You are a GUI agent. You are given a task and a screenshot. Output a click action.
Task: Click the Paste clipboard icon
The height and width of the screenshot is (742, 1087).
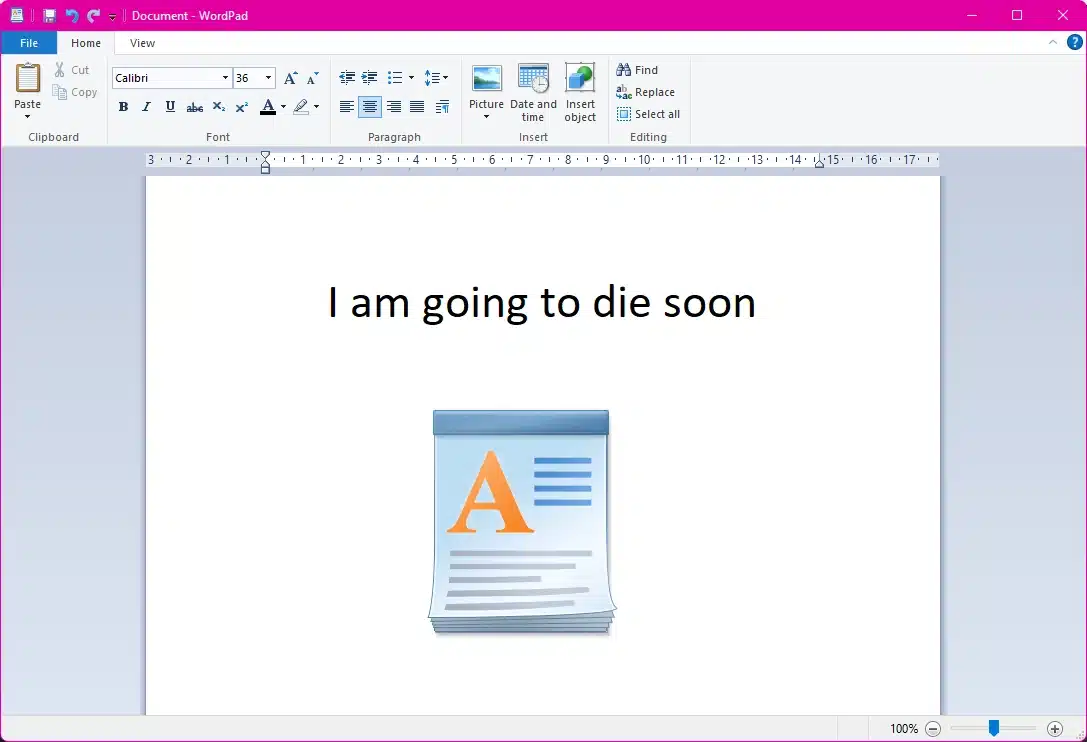click(27, 79)
